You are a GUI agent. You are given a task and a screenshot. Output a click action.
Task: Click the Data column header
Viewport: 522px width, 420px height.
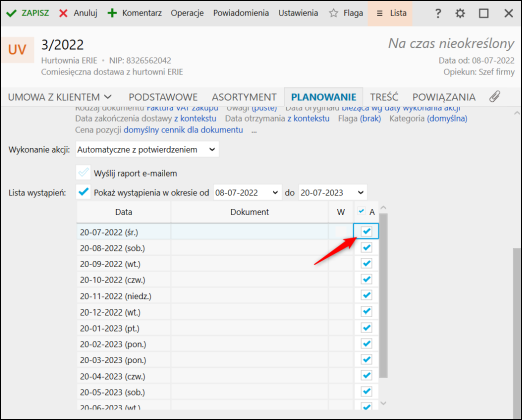coord(124,212)
